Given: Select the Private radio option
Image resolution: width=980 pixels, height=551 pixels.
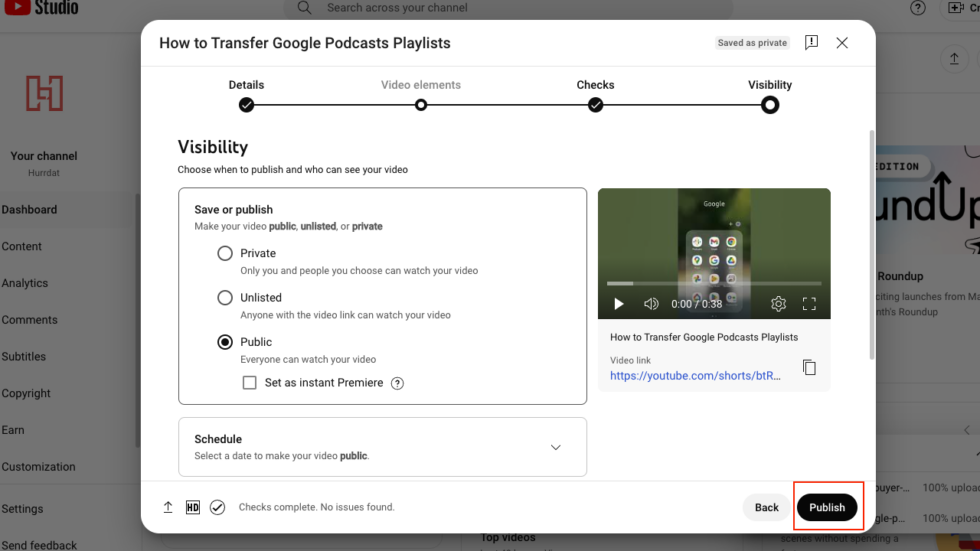Looking at the screenshot, I should [225, 253].
